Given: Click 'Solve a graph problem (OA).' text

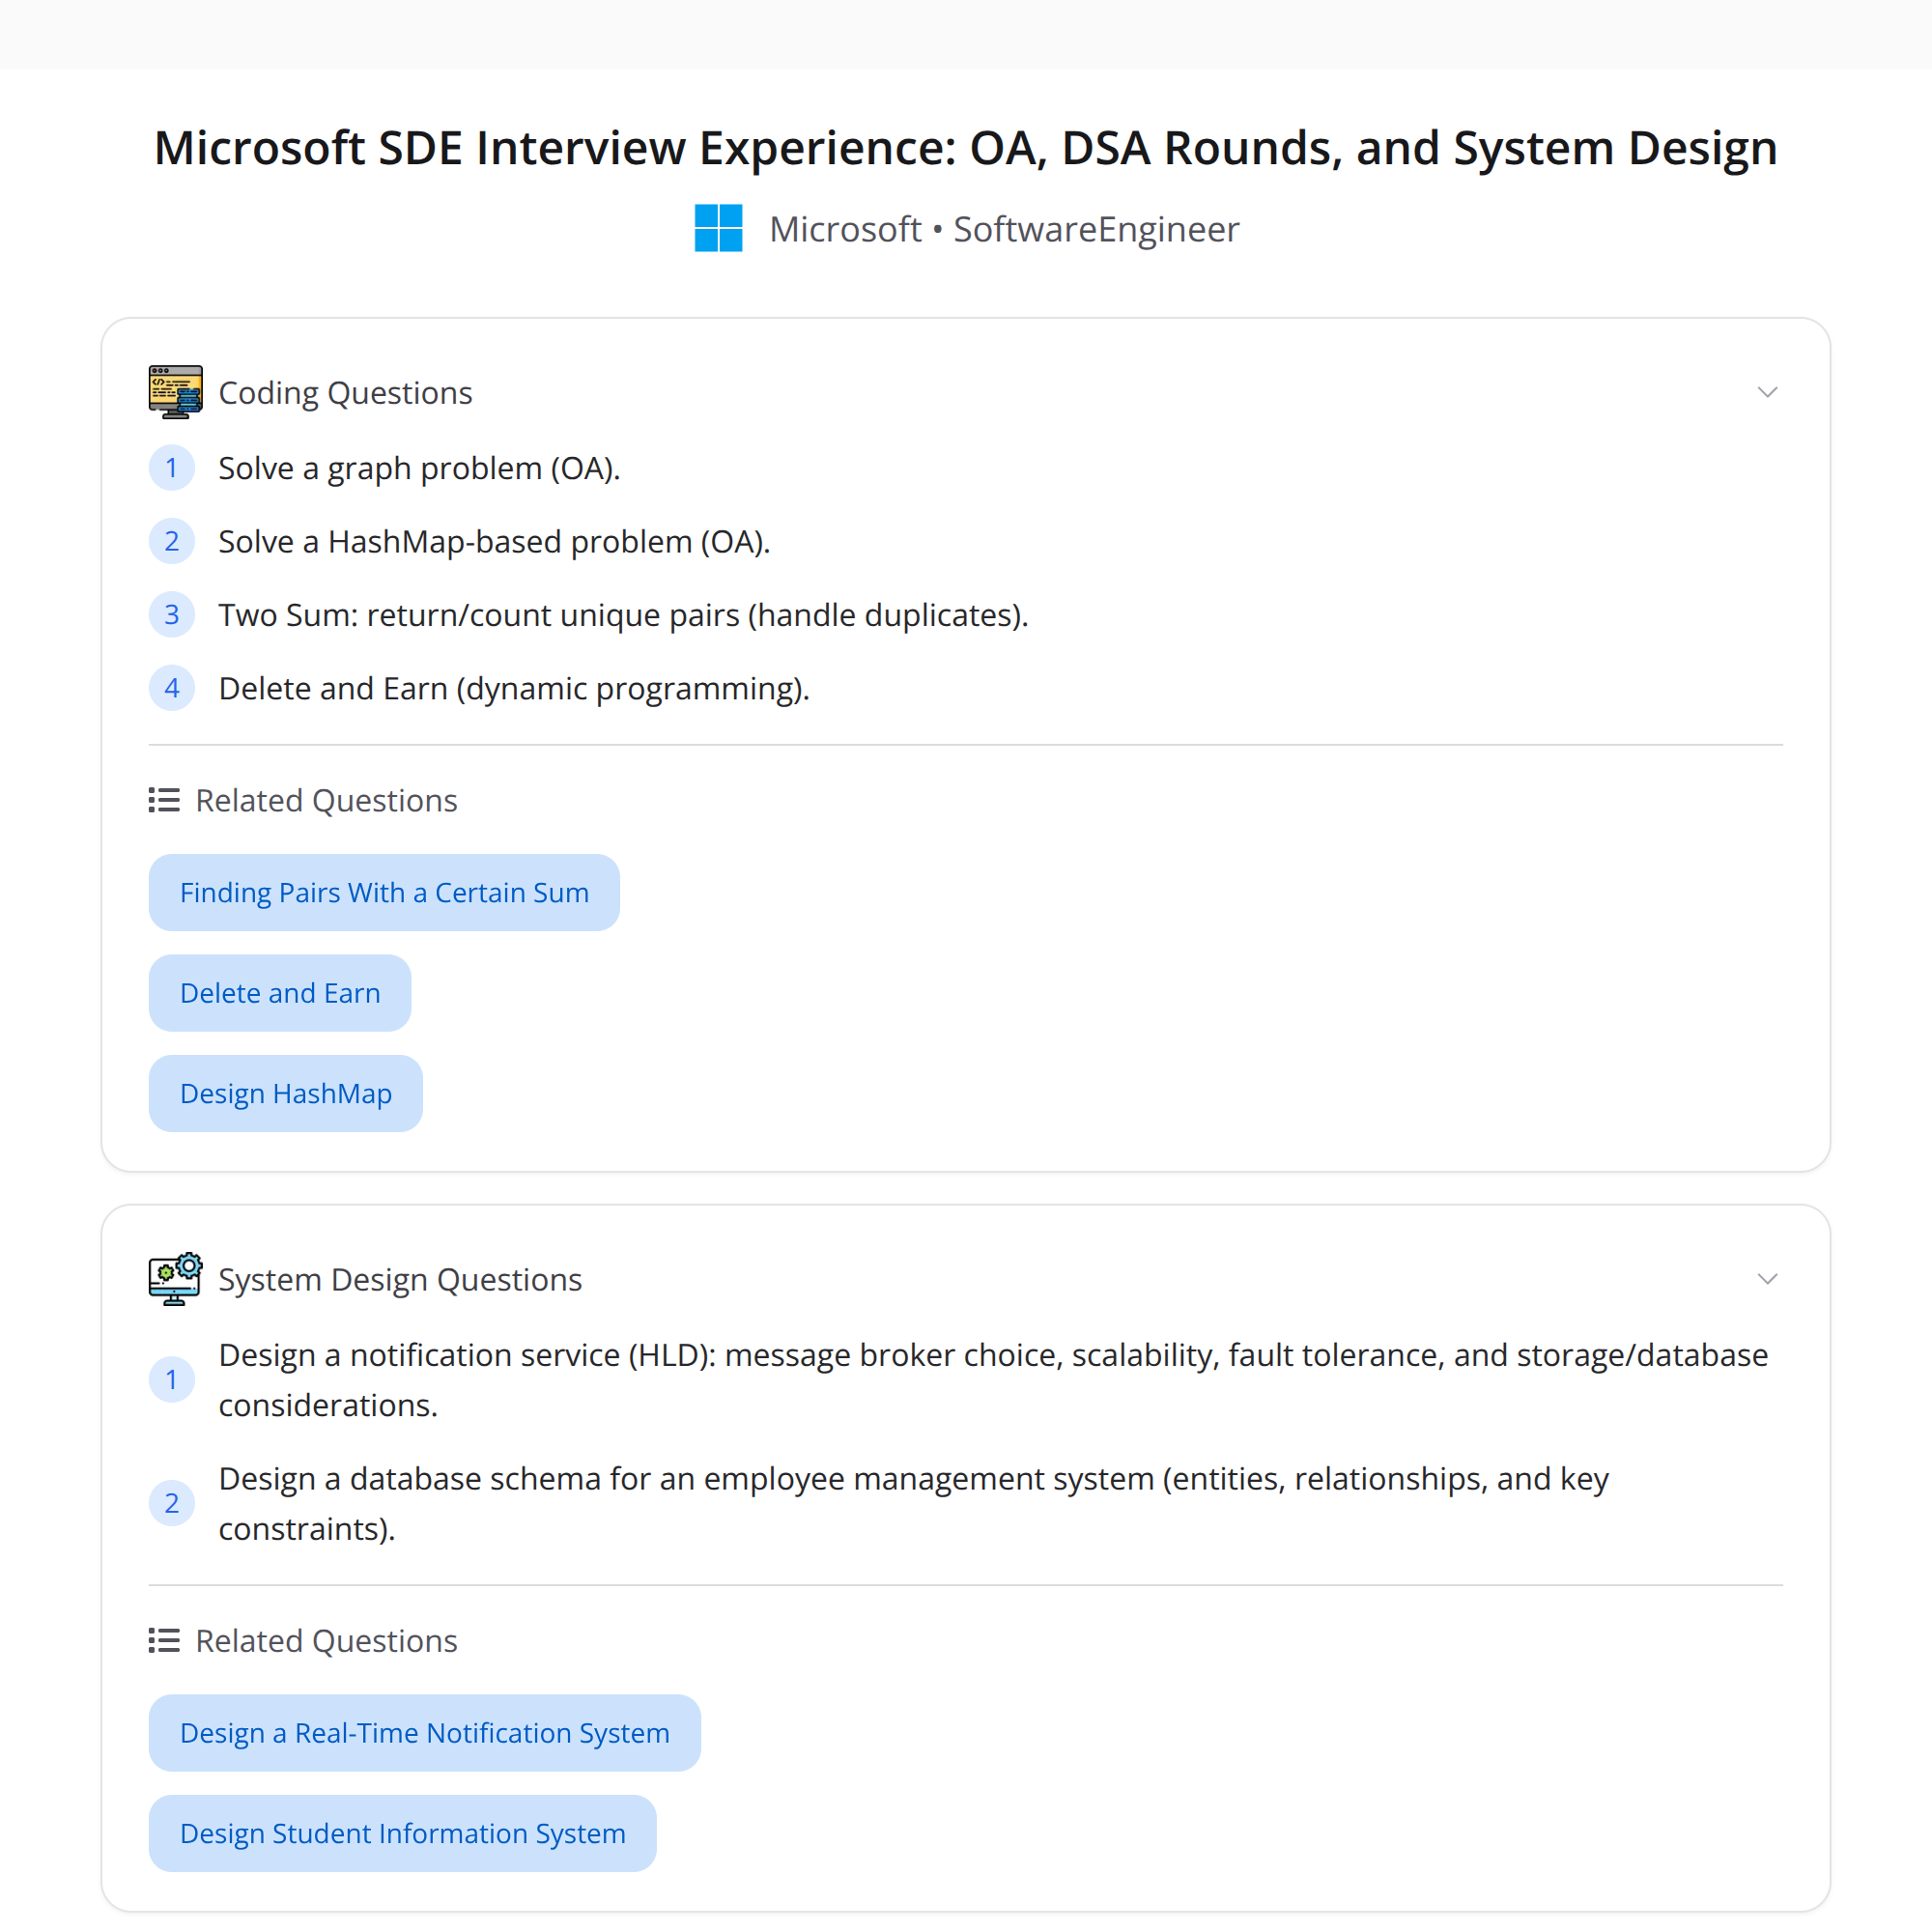Looking at the screenshot, I should [x=420, y=468].
